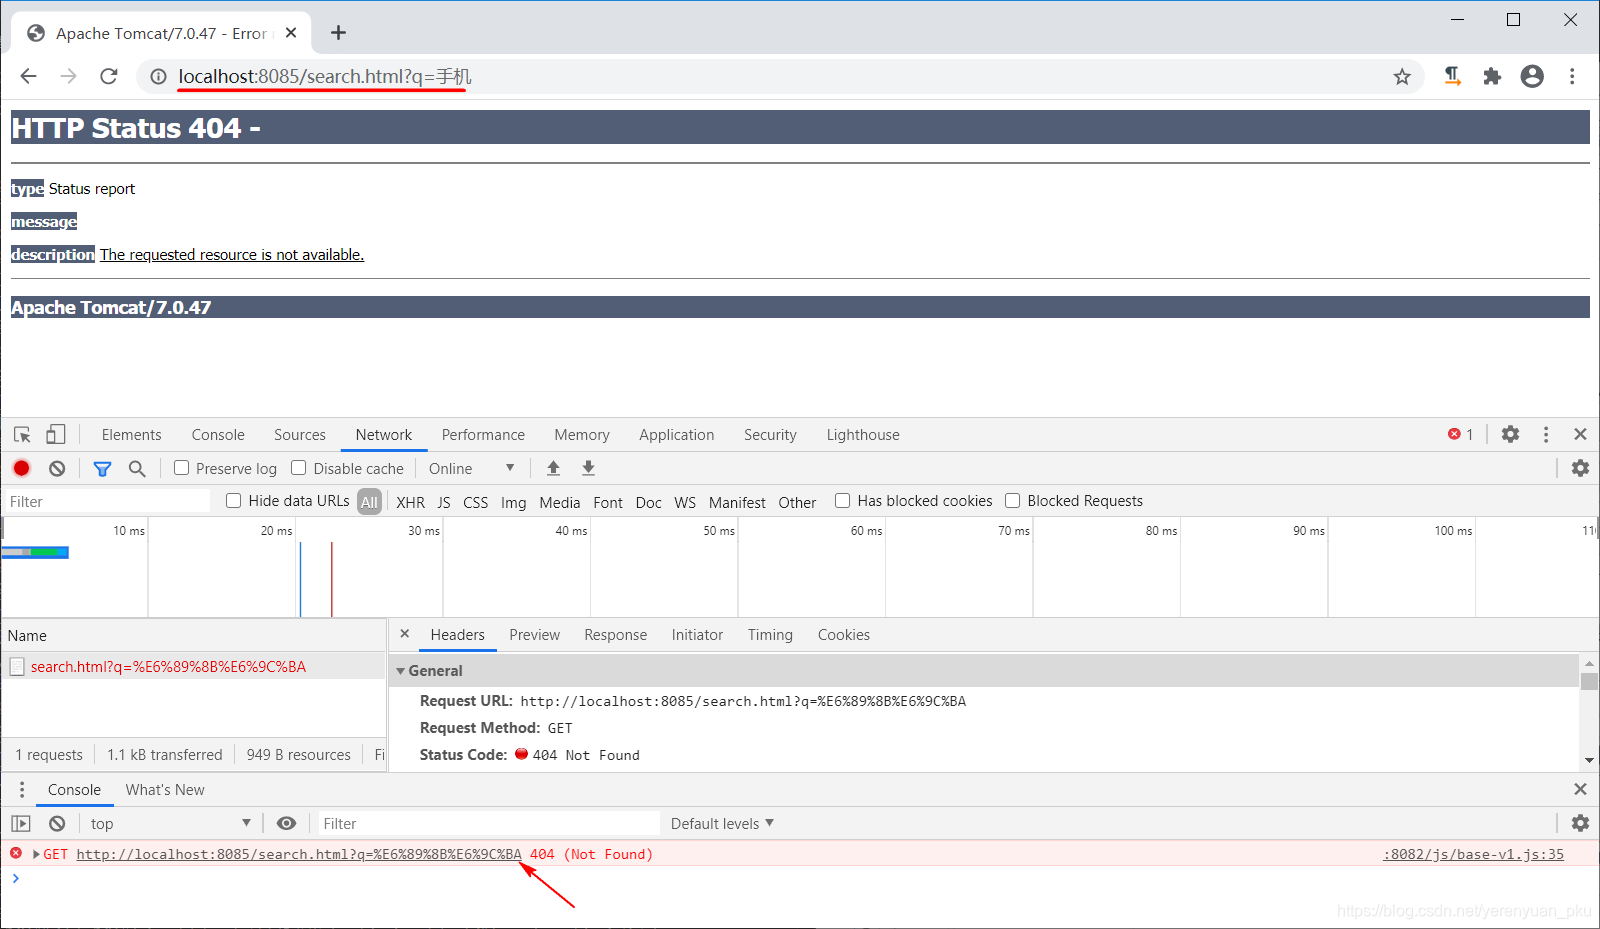The image size is (1600, 929).
Task: Stop recording the network log
Action: [21, 468]
